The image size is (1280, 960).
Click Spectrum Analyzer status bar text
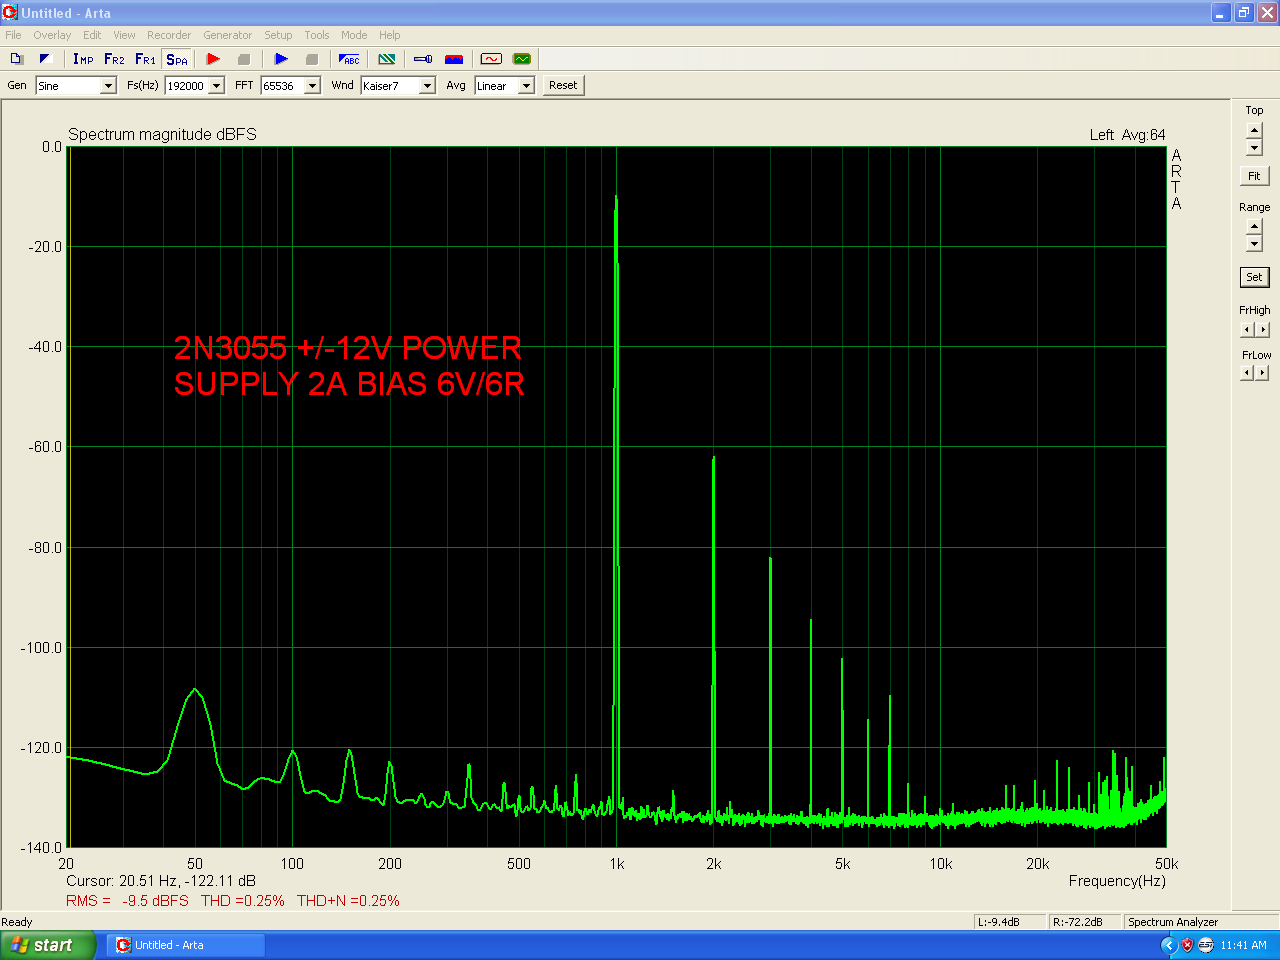click(x=1173, y=922)
